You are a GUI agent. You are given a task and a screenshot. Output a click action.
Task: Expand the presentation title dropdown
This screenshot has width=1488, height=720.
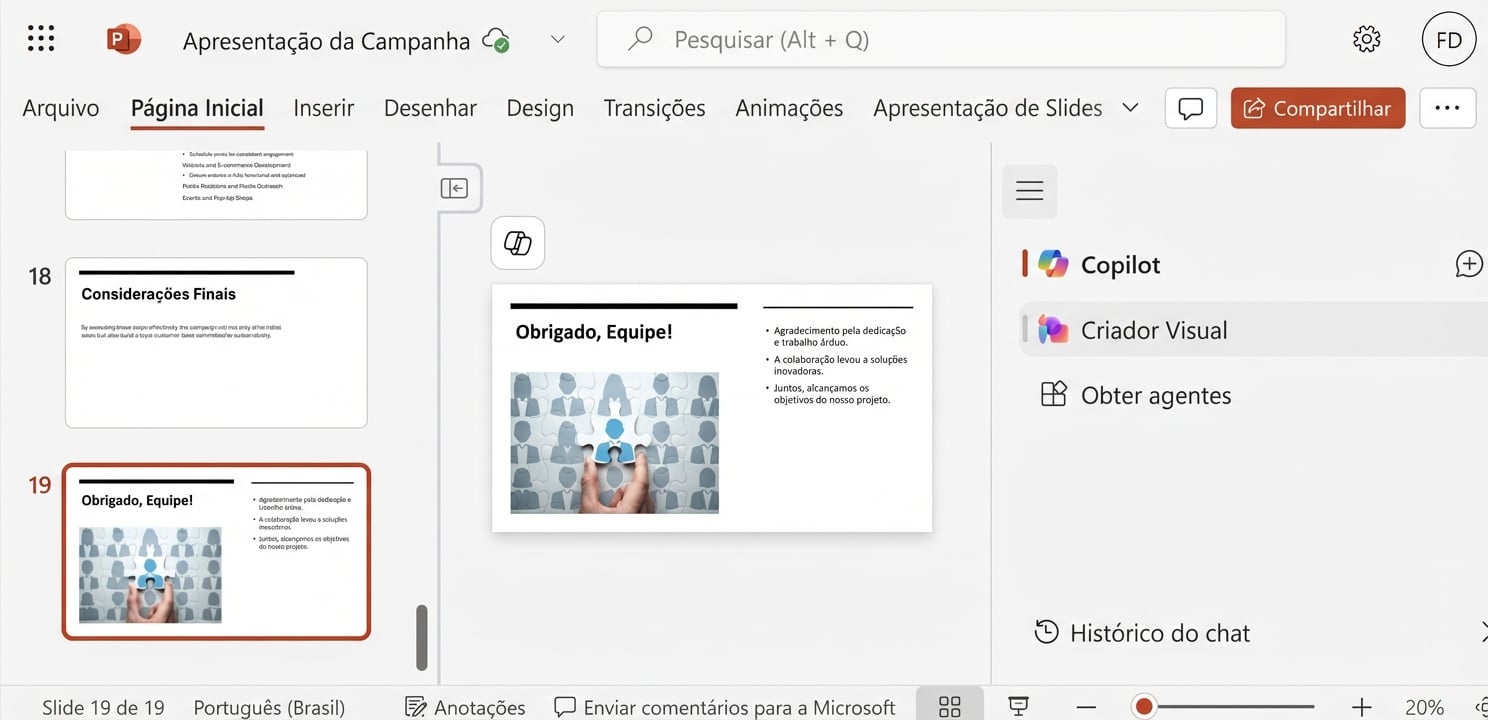pos(557,40)
